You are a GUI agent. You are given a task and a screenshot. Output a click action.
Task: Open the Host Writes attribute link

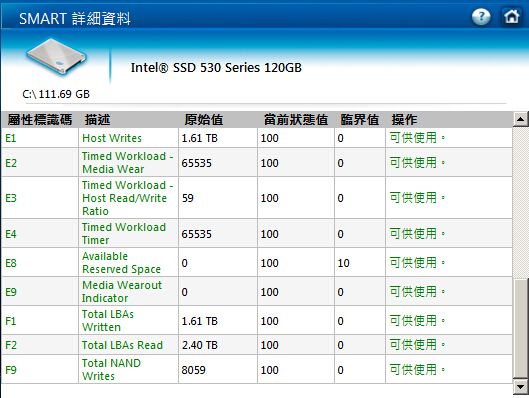coord(112,138)
